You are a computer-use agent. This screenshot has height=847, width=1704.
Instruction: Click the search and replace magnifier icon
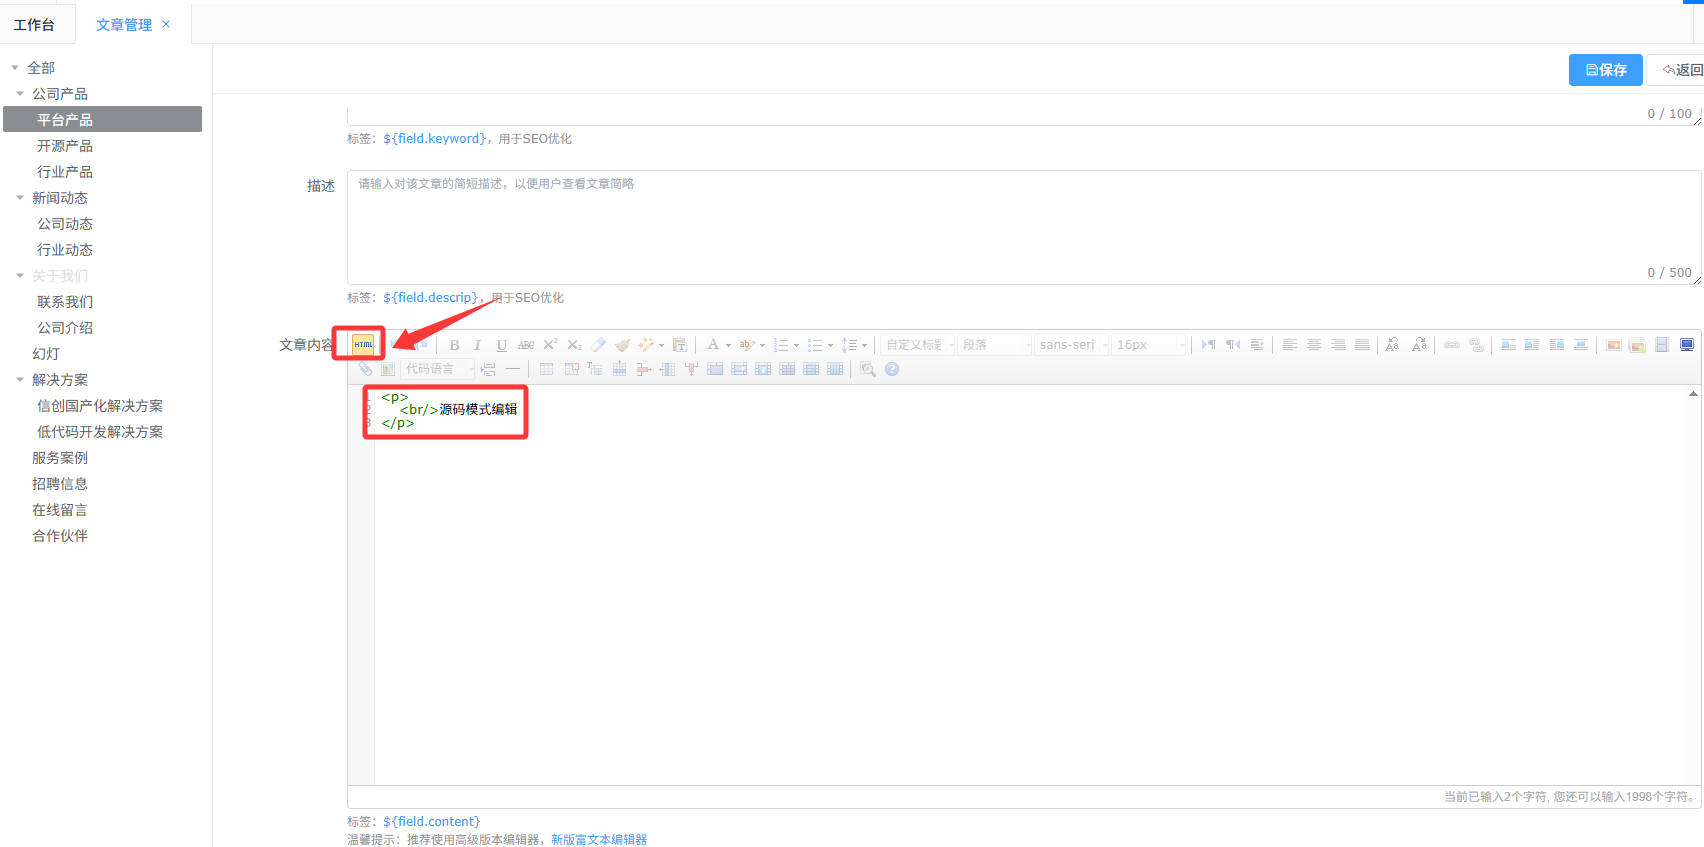pos(868,369)
